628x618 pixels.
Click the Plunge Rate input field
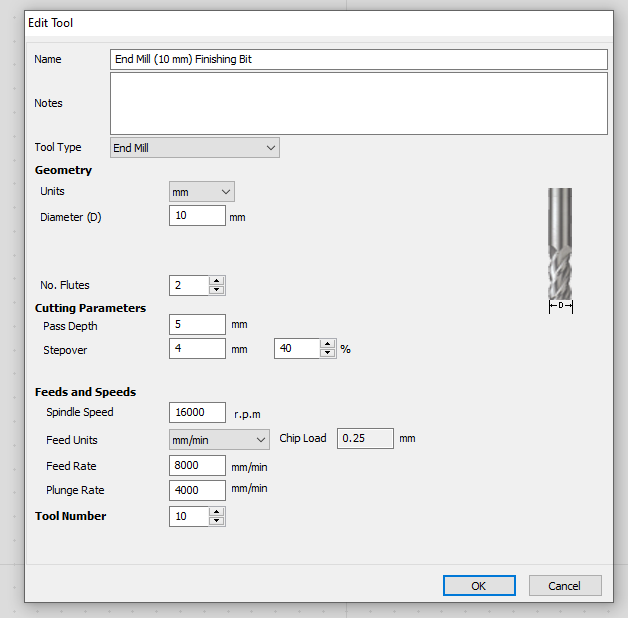(197, 490)
